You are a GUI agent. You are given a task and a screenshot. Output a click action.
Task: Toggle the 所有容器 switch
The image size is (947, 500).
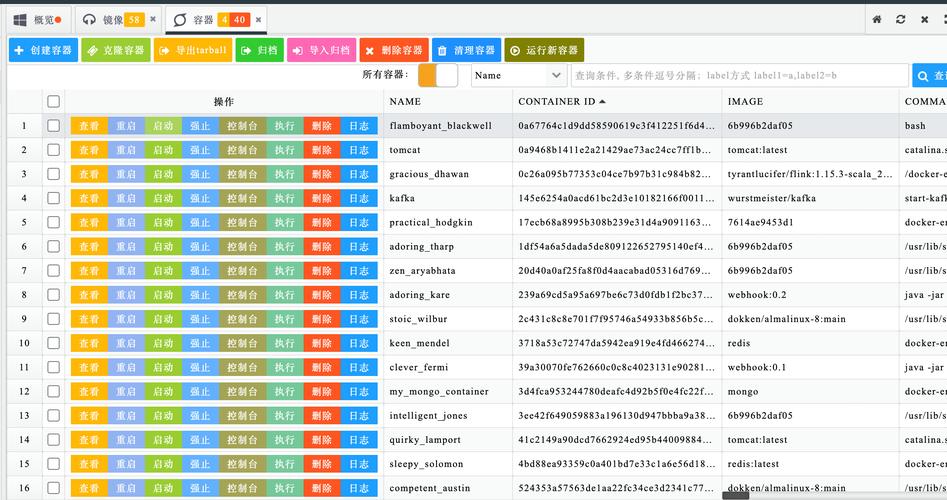[x=437, y=75]
